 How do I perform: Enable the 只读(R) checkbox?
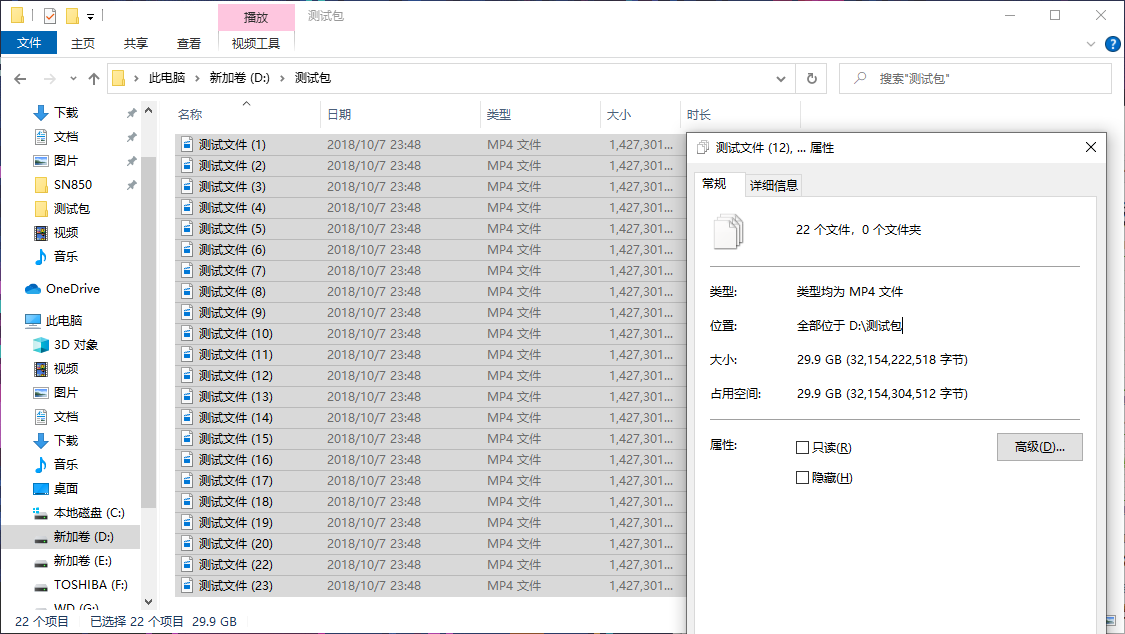[x=802, y=448]
